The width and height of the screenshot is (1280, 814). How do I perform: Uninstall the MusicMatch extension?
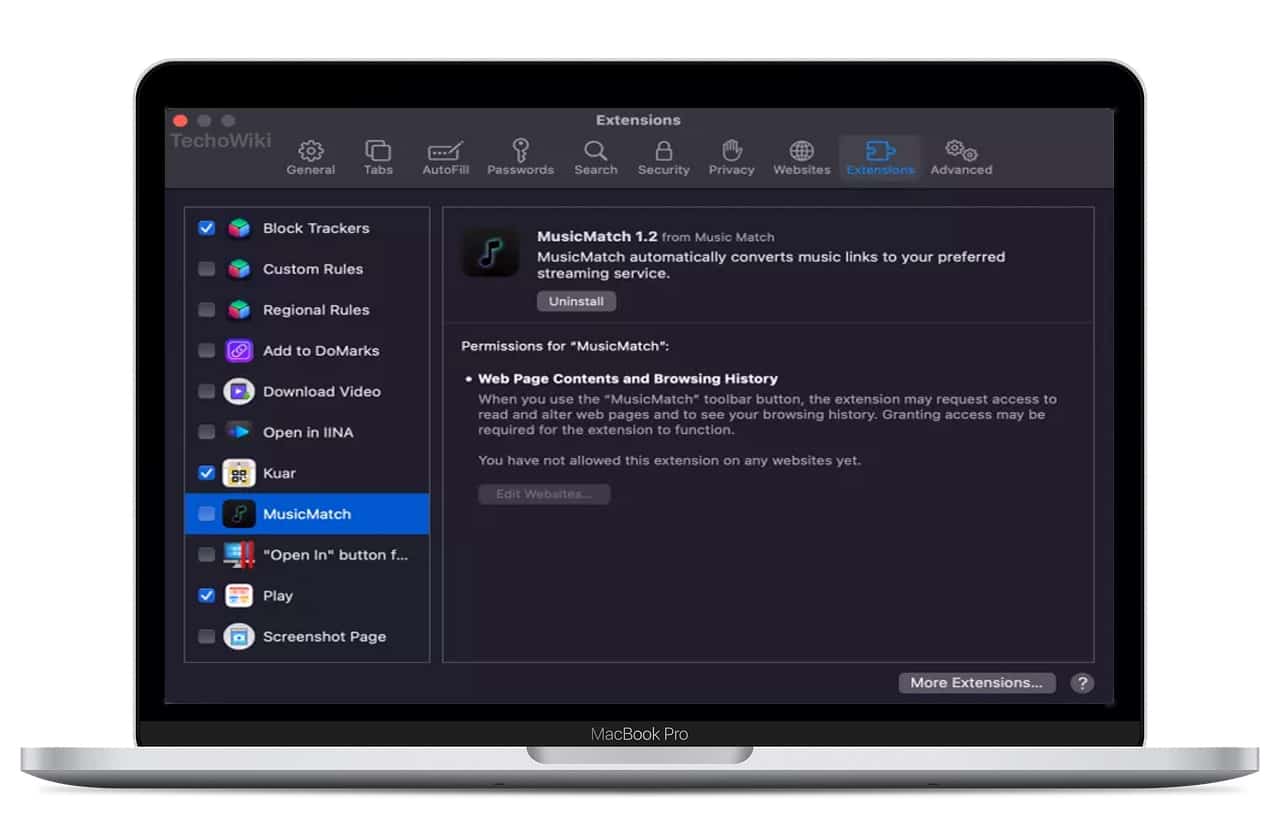(576, 301)
